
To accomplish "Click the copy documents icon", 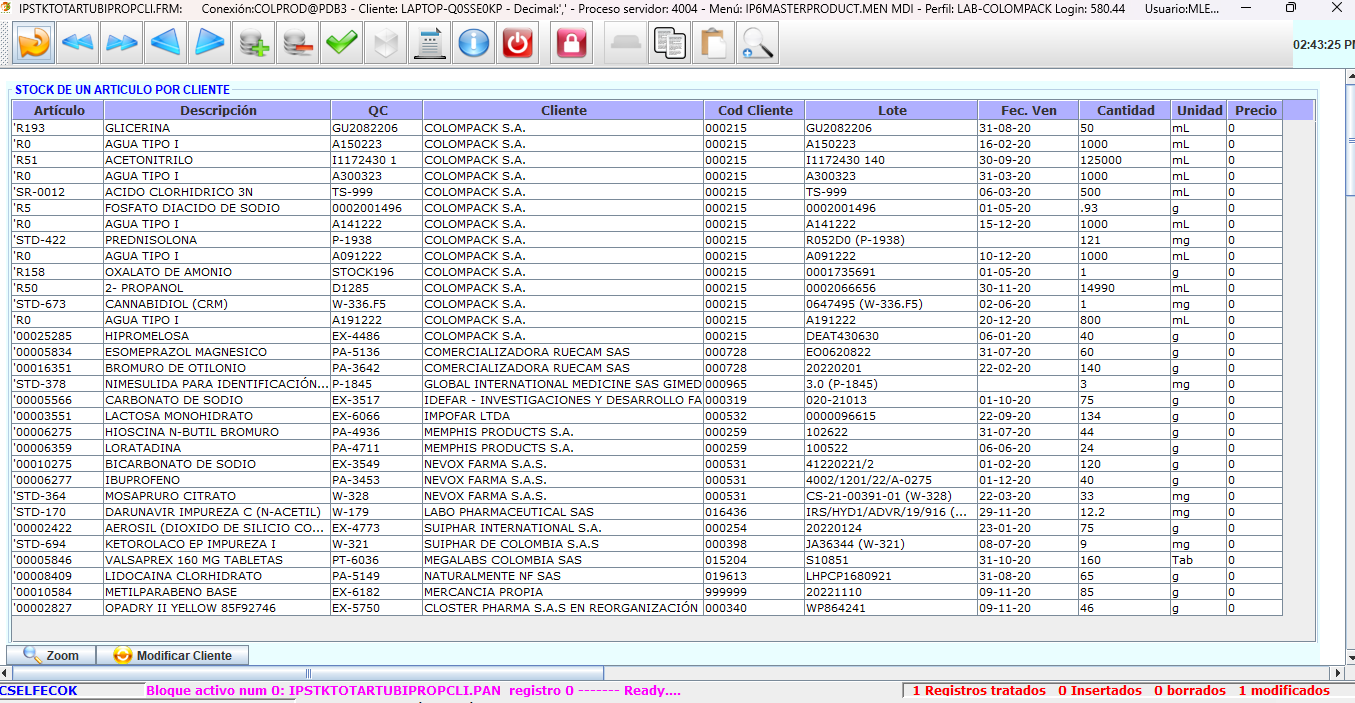I will point(670,43).
